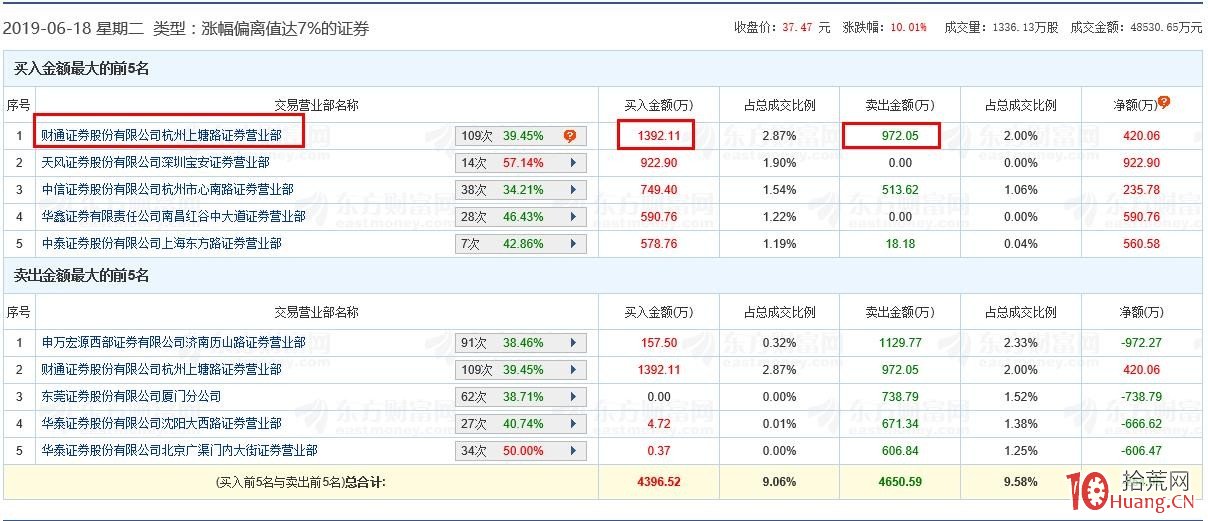The width and height of the screenshot is (1208, 521).
Task: Open 华泰证券股份有限公司北京广渠门内大街证券营业部 link
Action: pos(179,450)
